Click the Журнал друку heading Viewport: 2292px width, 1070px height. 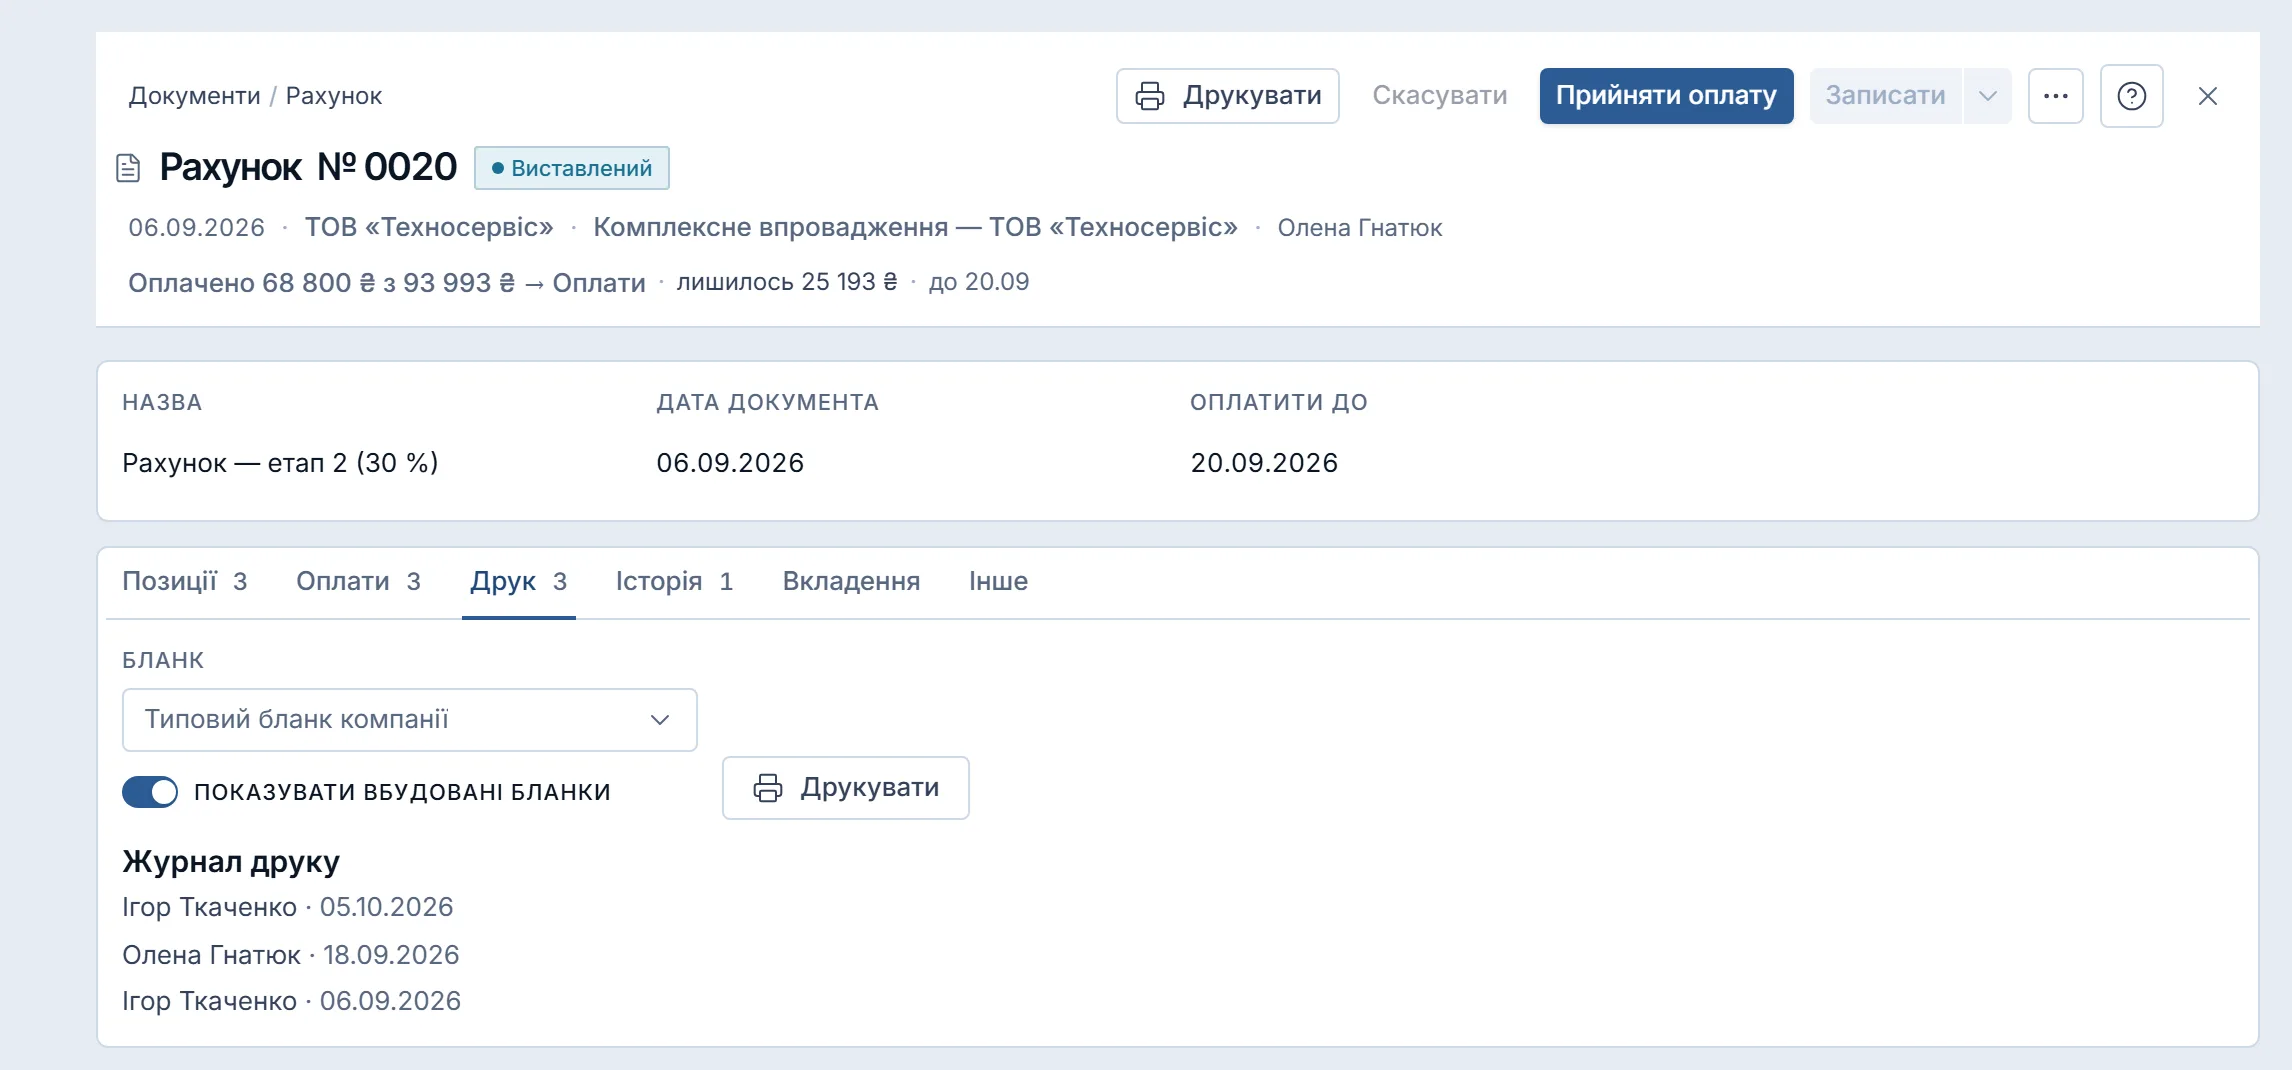[231, 862]
